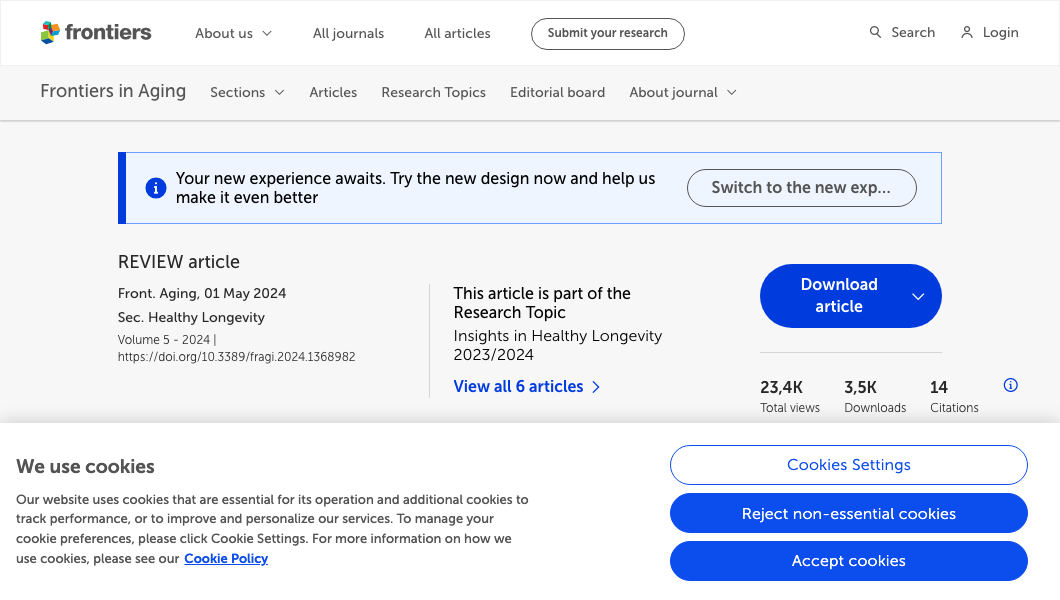The height and width of the screenshot is (600, 1060).
Task: Click the blue info icon in banner
Action: 156,188
